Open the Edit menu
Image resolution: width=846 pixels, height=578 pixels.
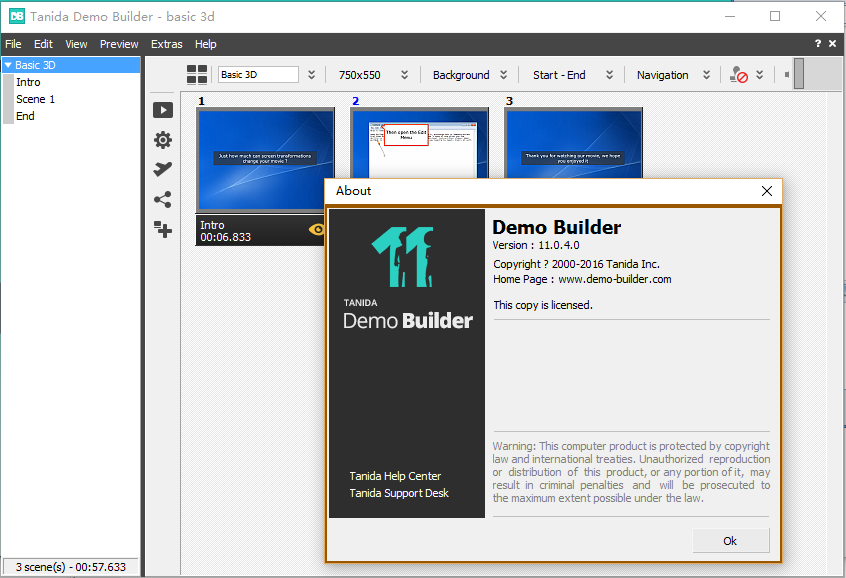point(43,44)
